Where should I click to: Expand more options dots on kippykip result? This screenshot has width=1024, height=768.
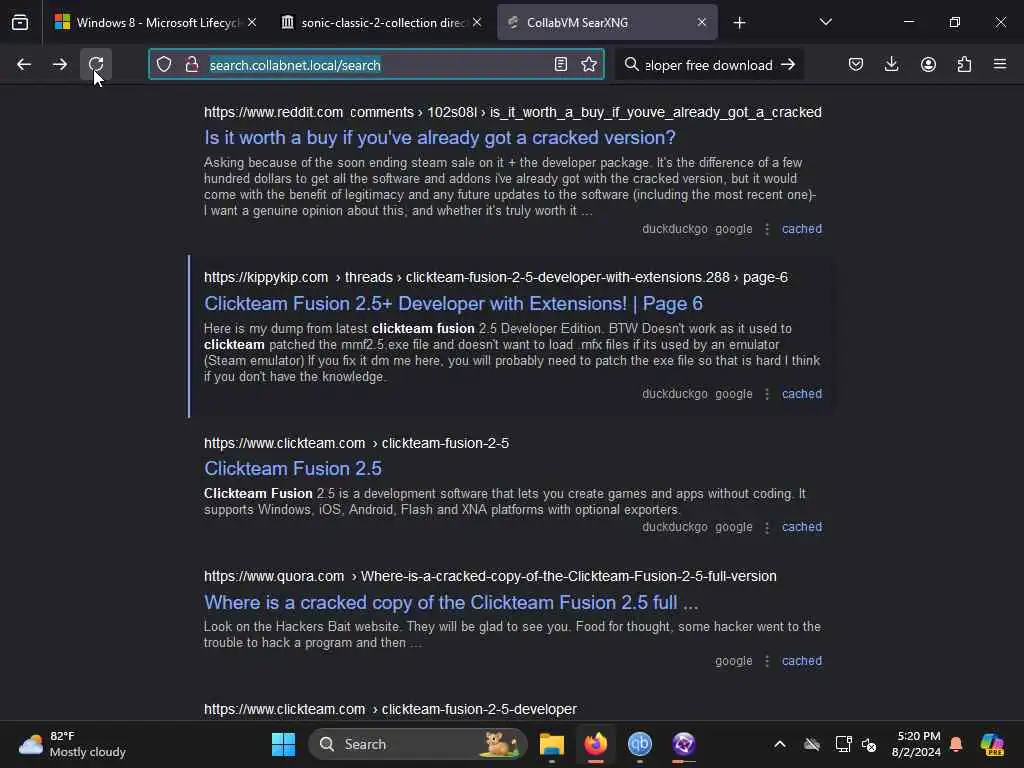point(767,394)
